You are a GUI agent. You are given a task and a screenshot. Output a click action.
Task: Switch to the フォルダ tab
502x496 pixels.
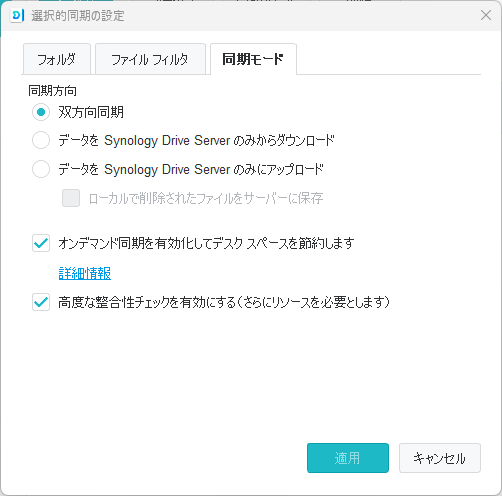(x=56, y=59)
